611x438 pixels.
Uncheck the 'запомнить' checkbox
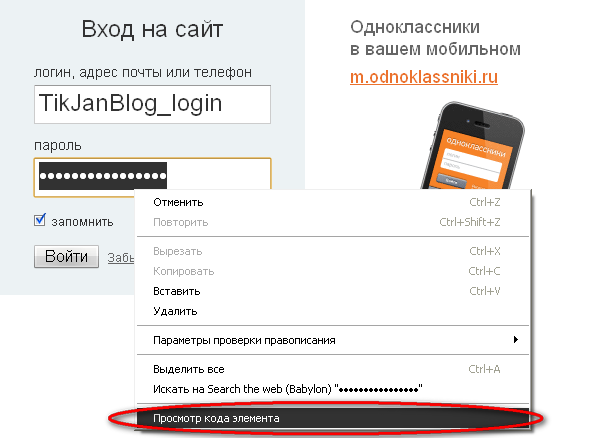[40, 220]
